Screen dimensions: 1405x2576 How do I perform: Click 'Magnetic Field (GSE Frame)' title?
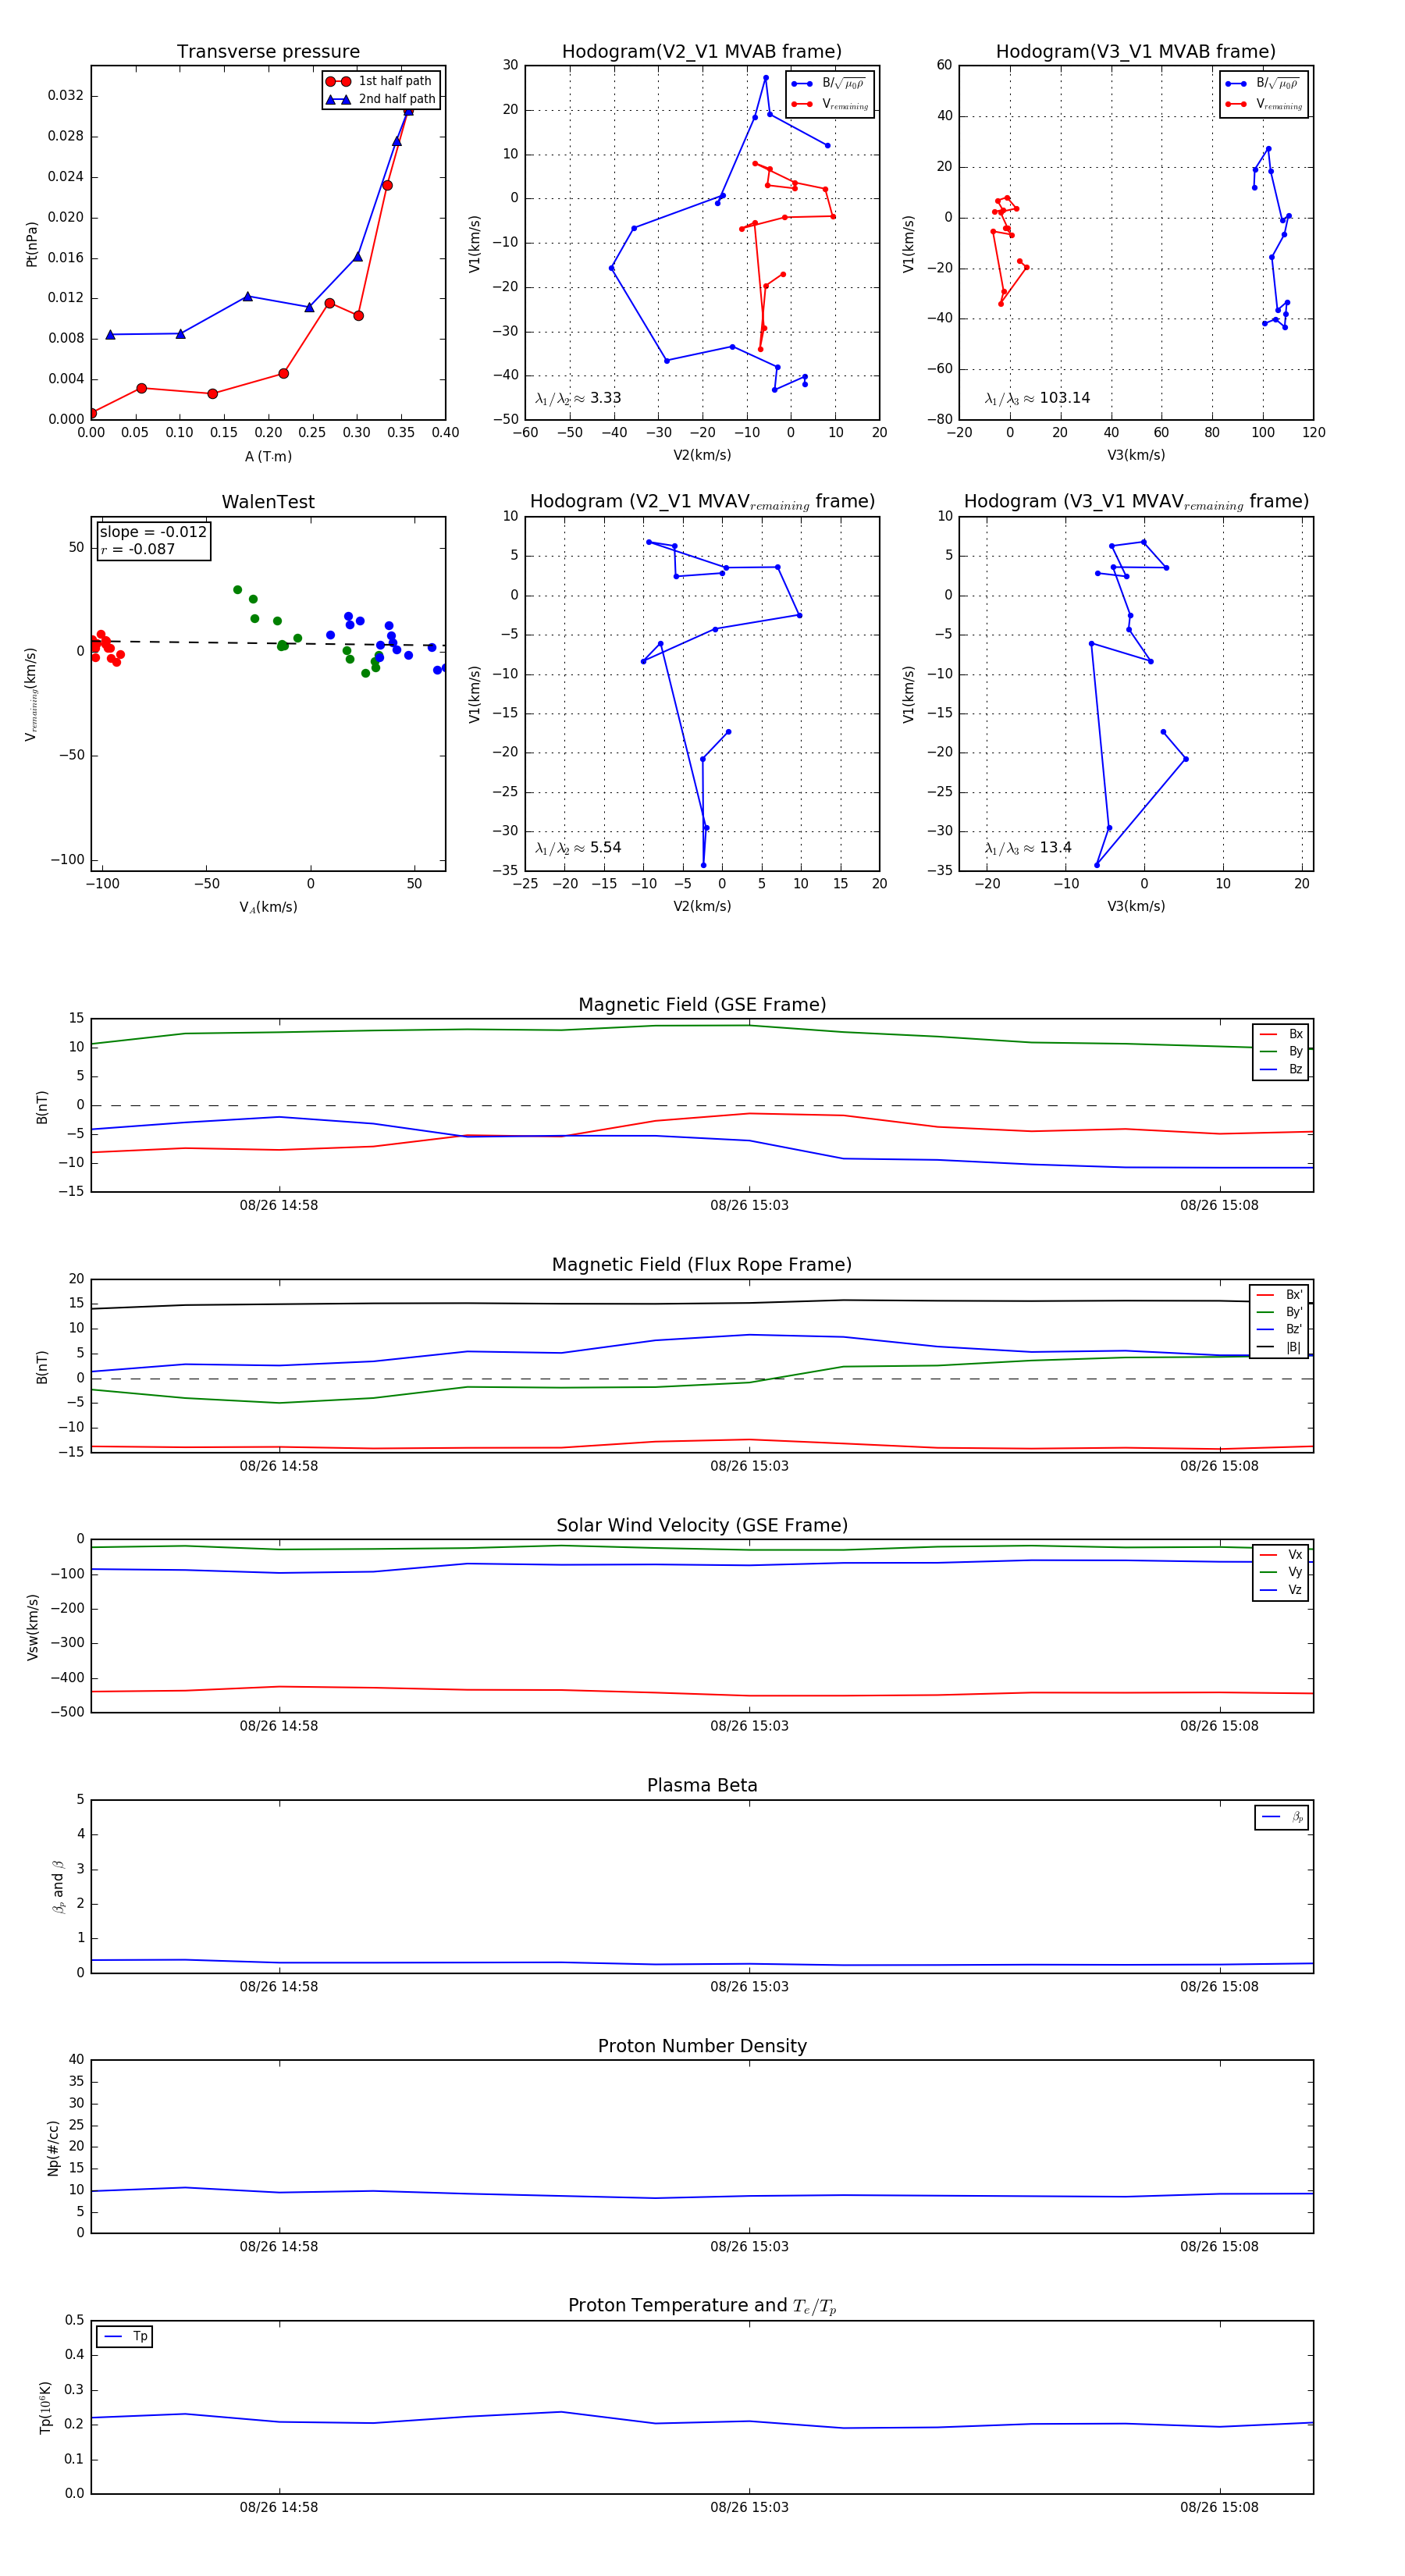pos(702,1005)
